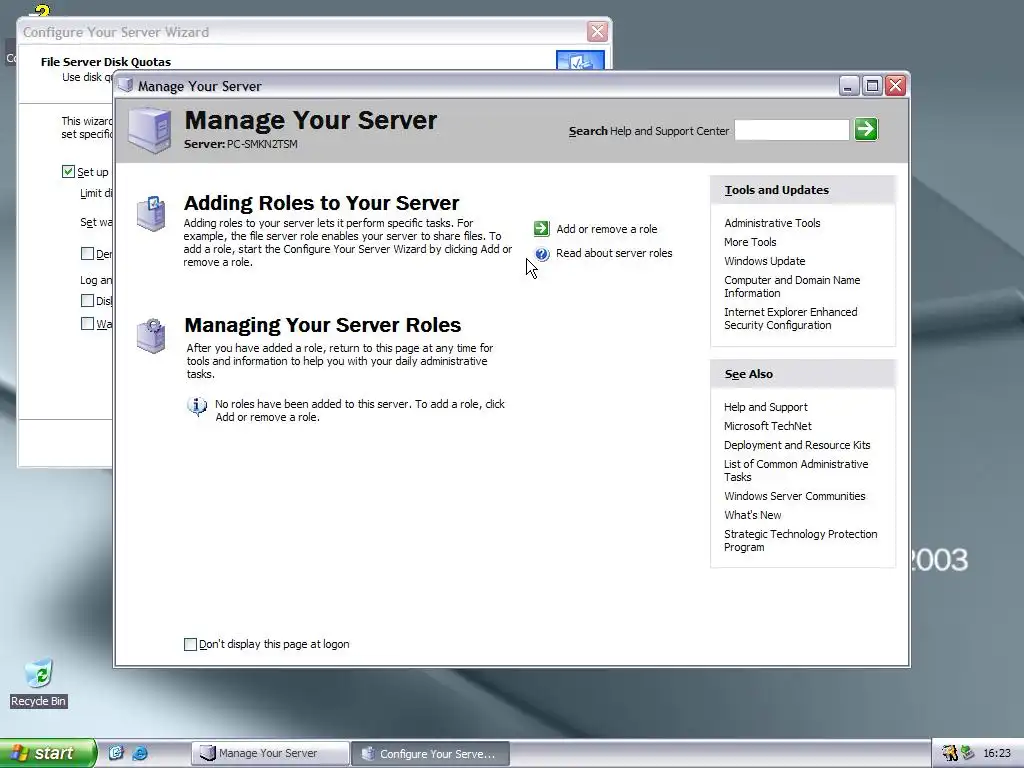
Task: Toggle the Warning checkbox in the wizard
Action: coord(87,323)
